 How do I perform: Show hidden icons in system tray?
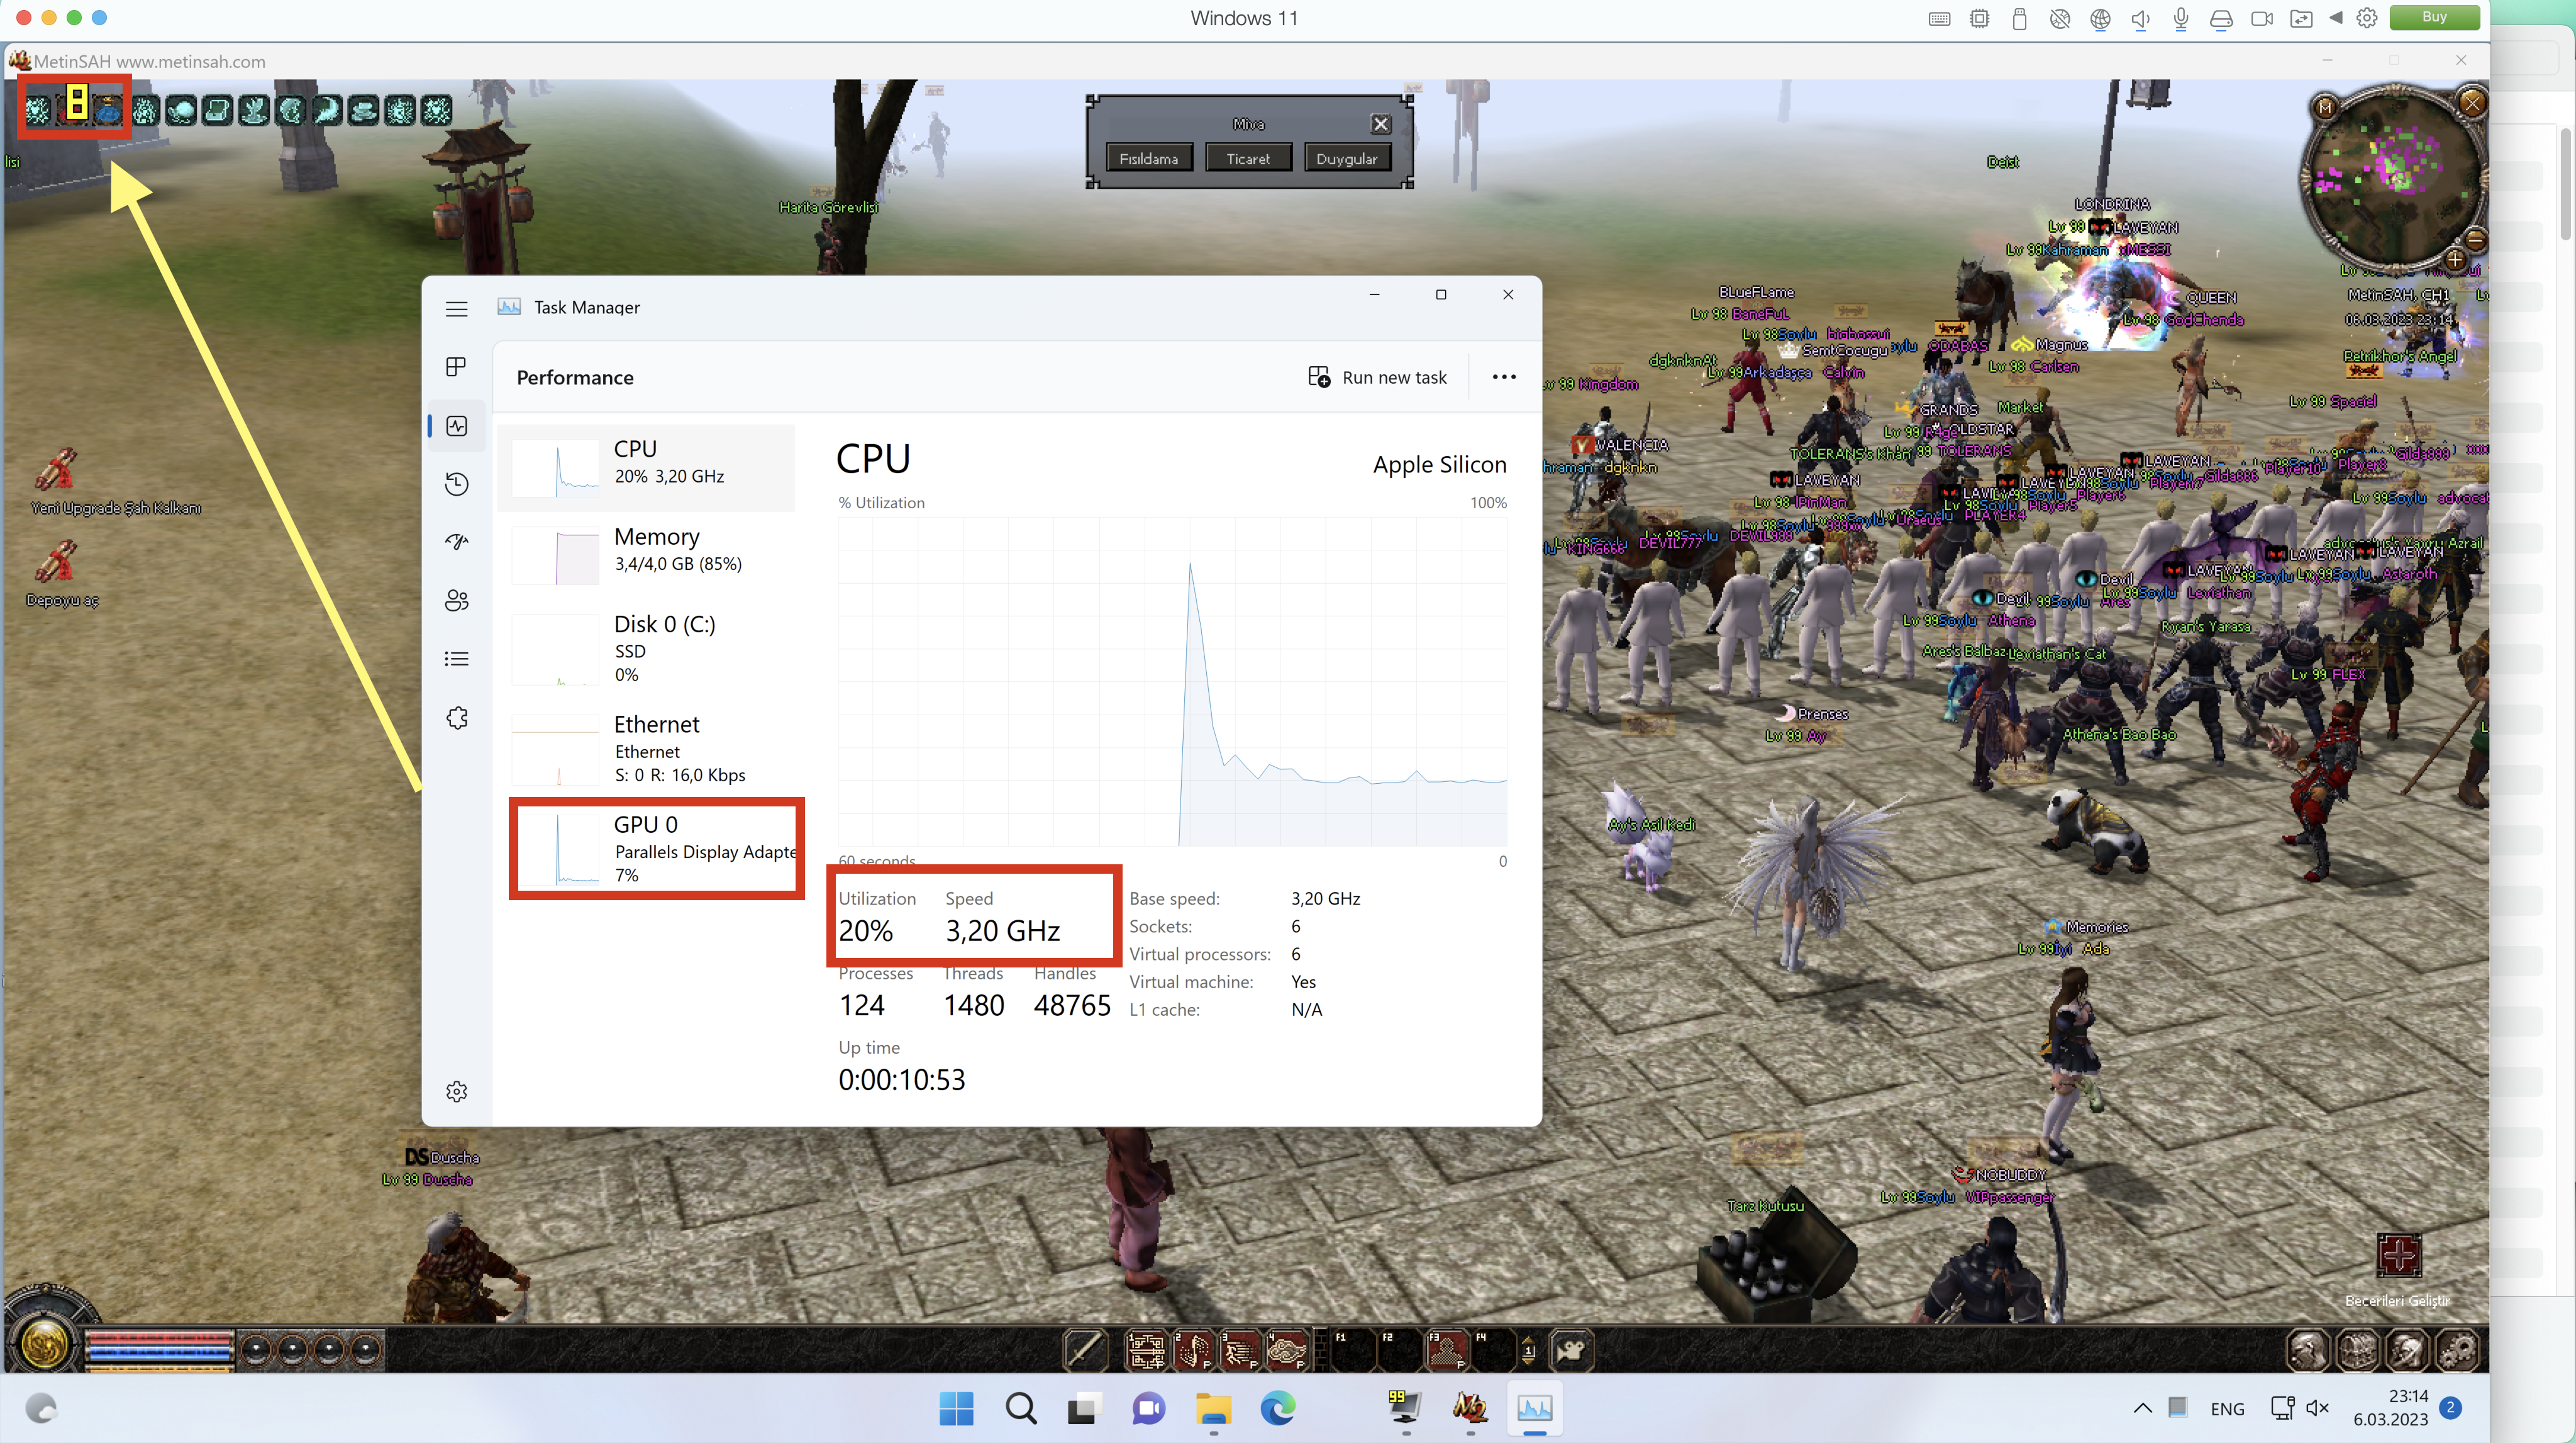[x=2142, y=1408]
